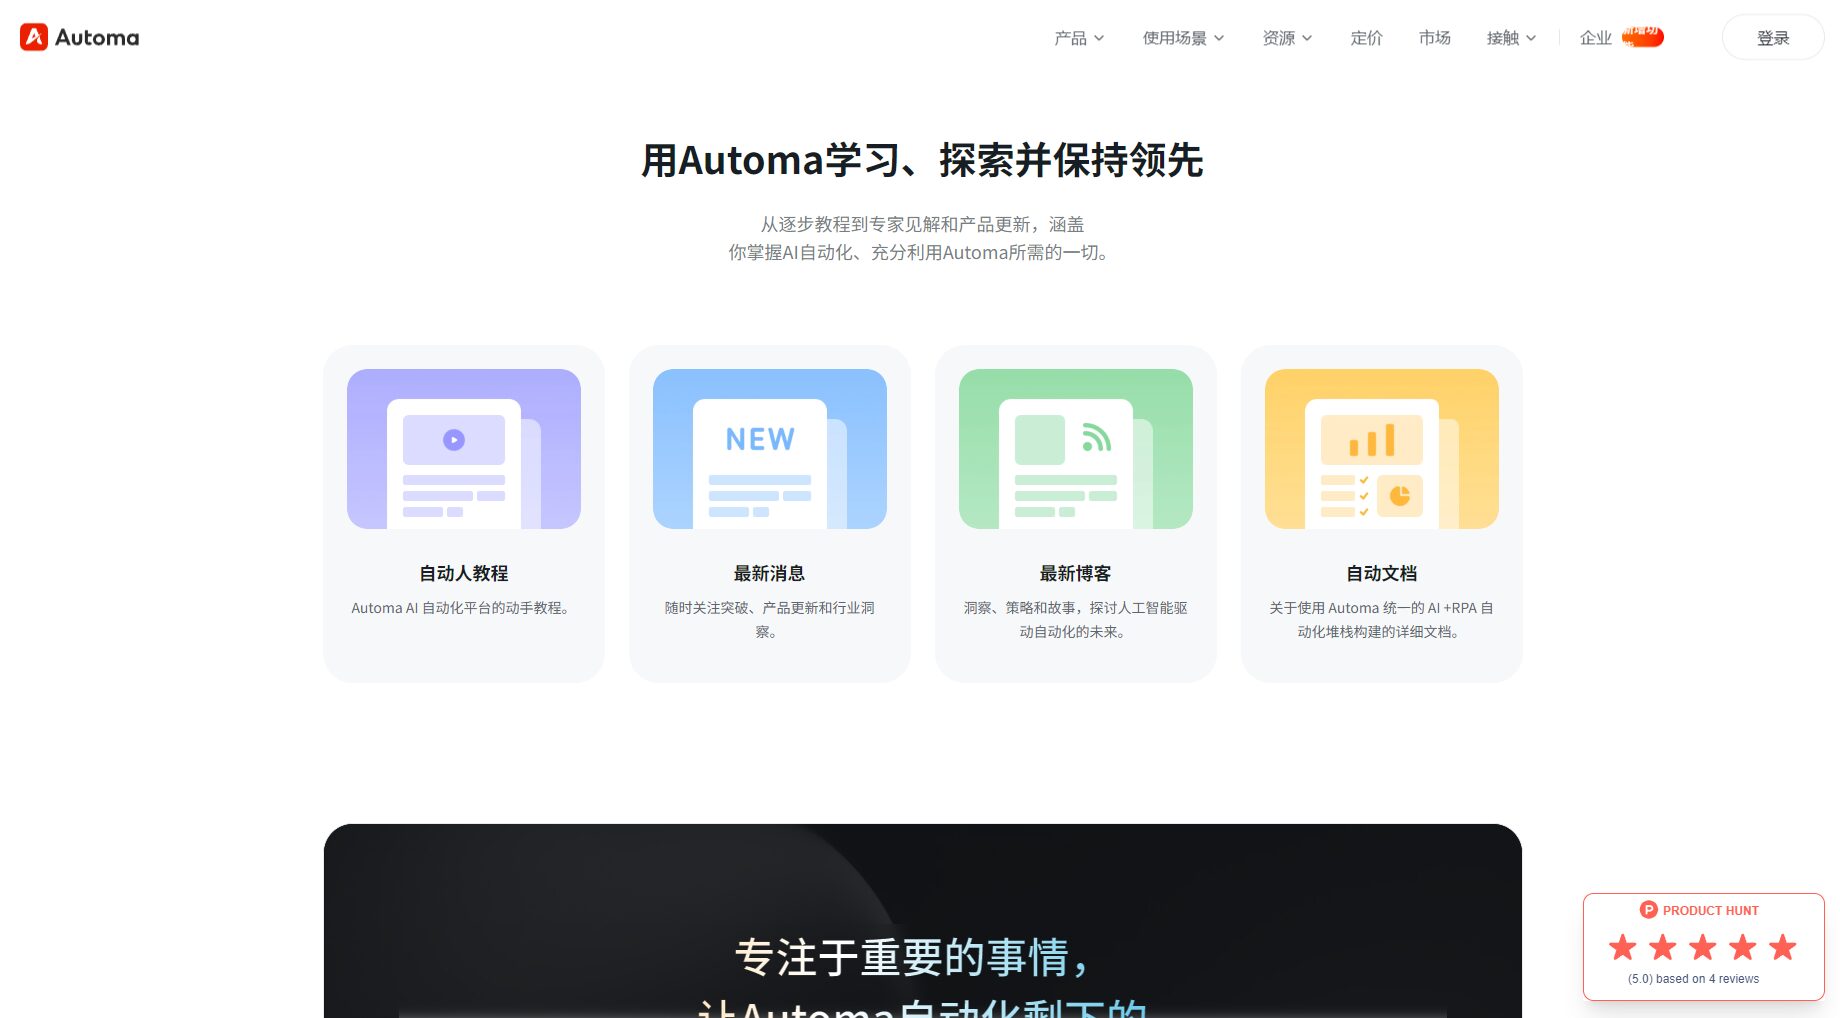The image size is (1840, 1018).
Task: Click the Product Hunt logo icon
Action: point(1648,910)
